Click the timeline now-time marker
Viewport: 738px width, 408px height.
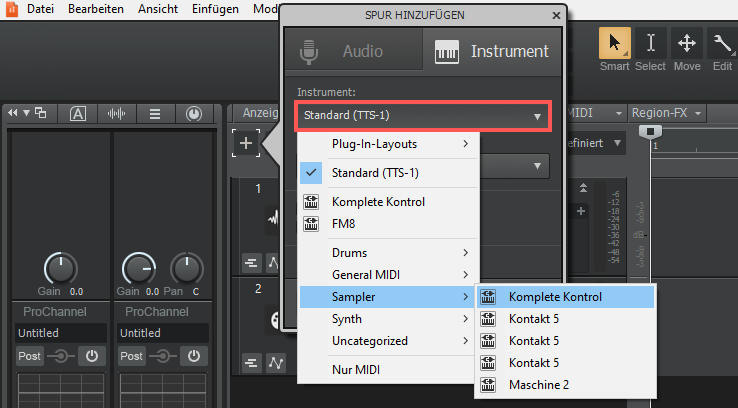[x=650, y=131]
